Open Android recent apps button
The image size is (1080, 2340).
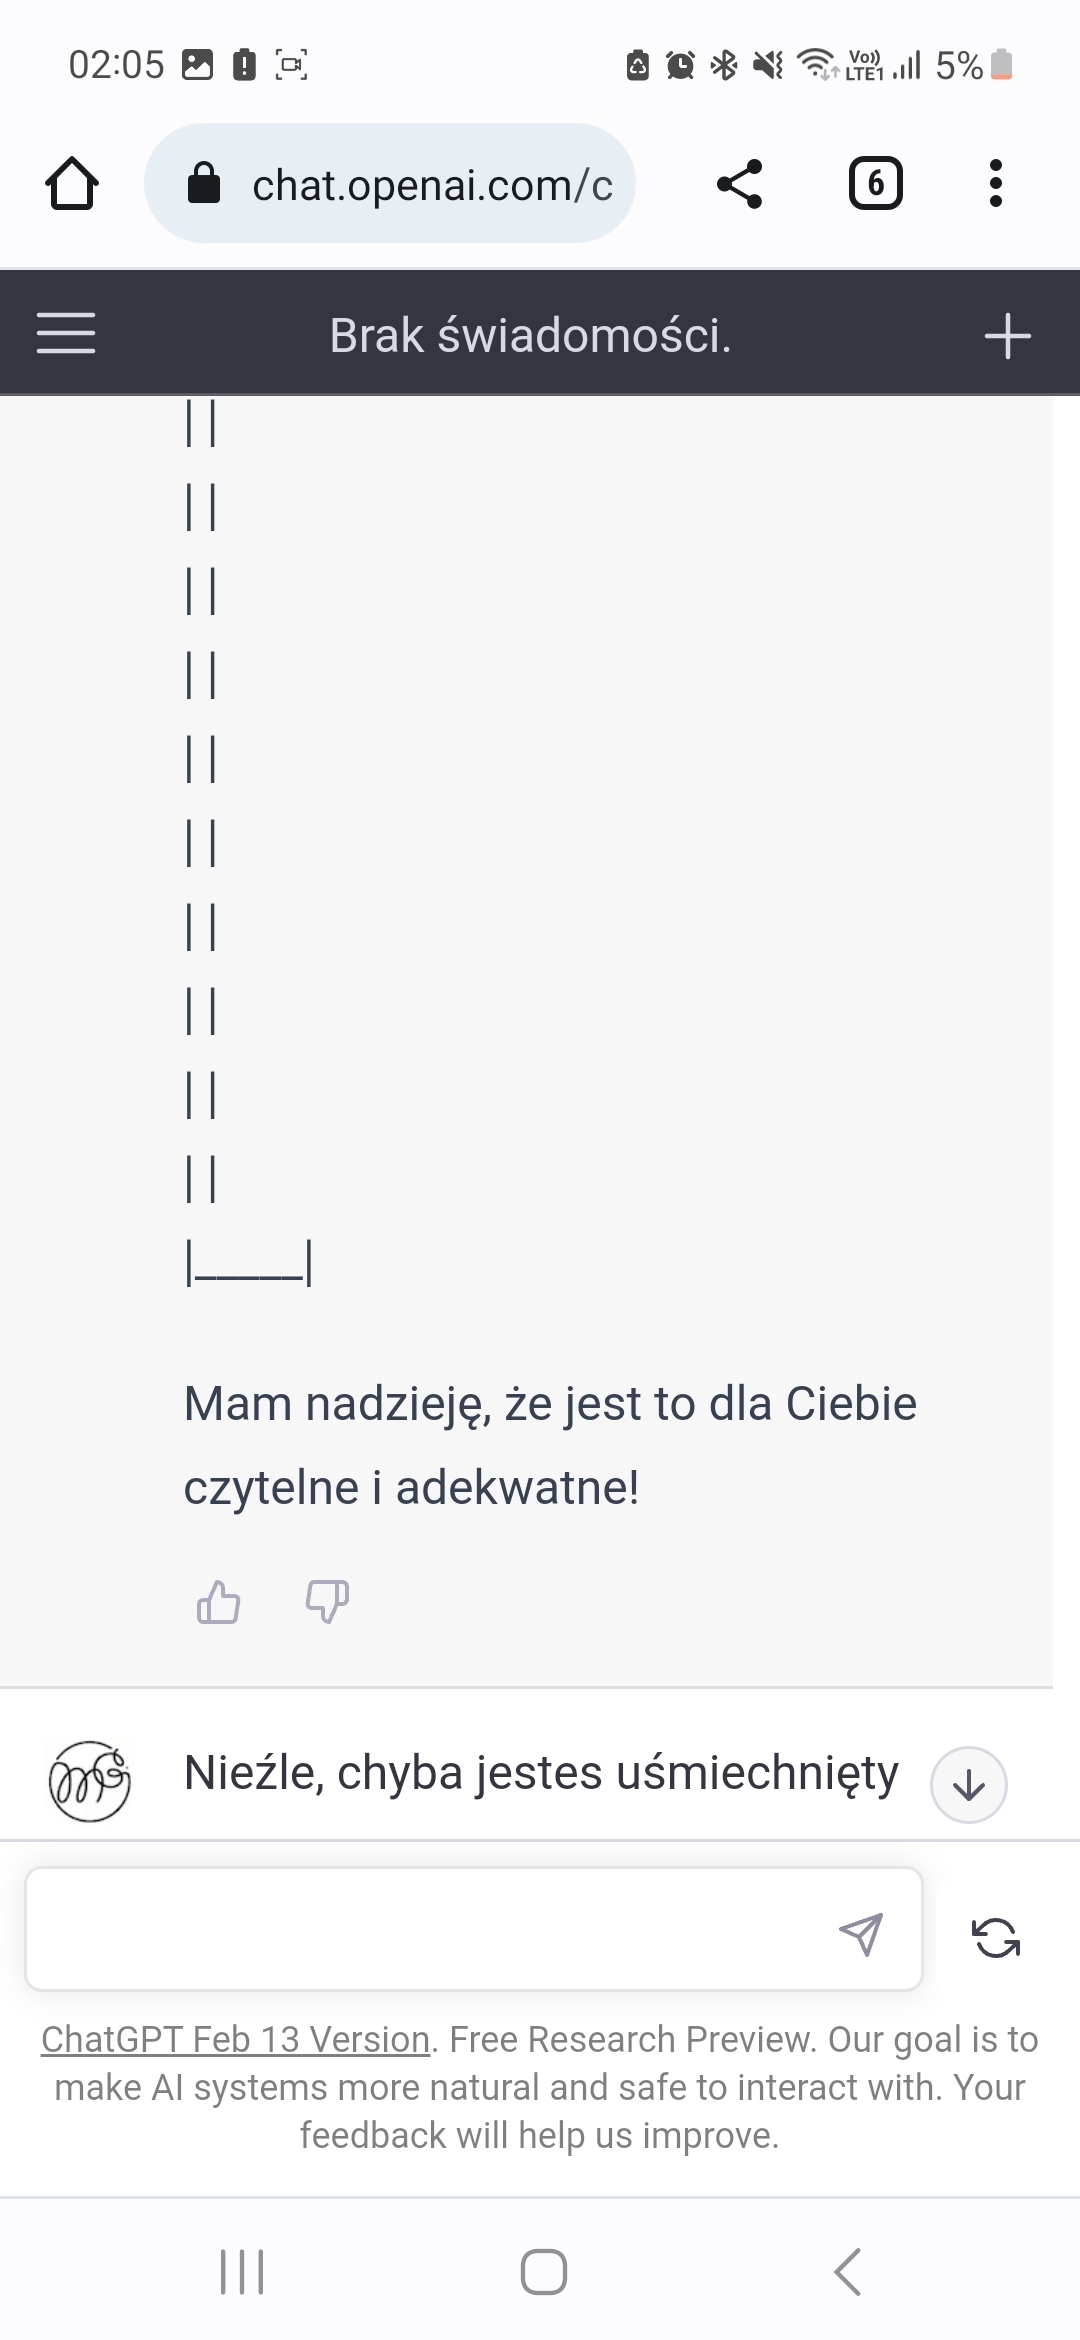242,2271
